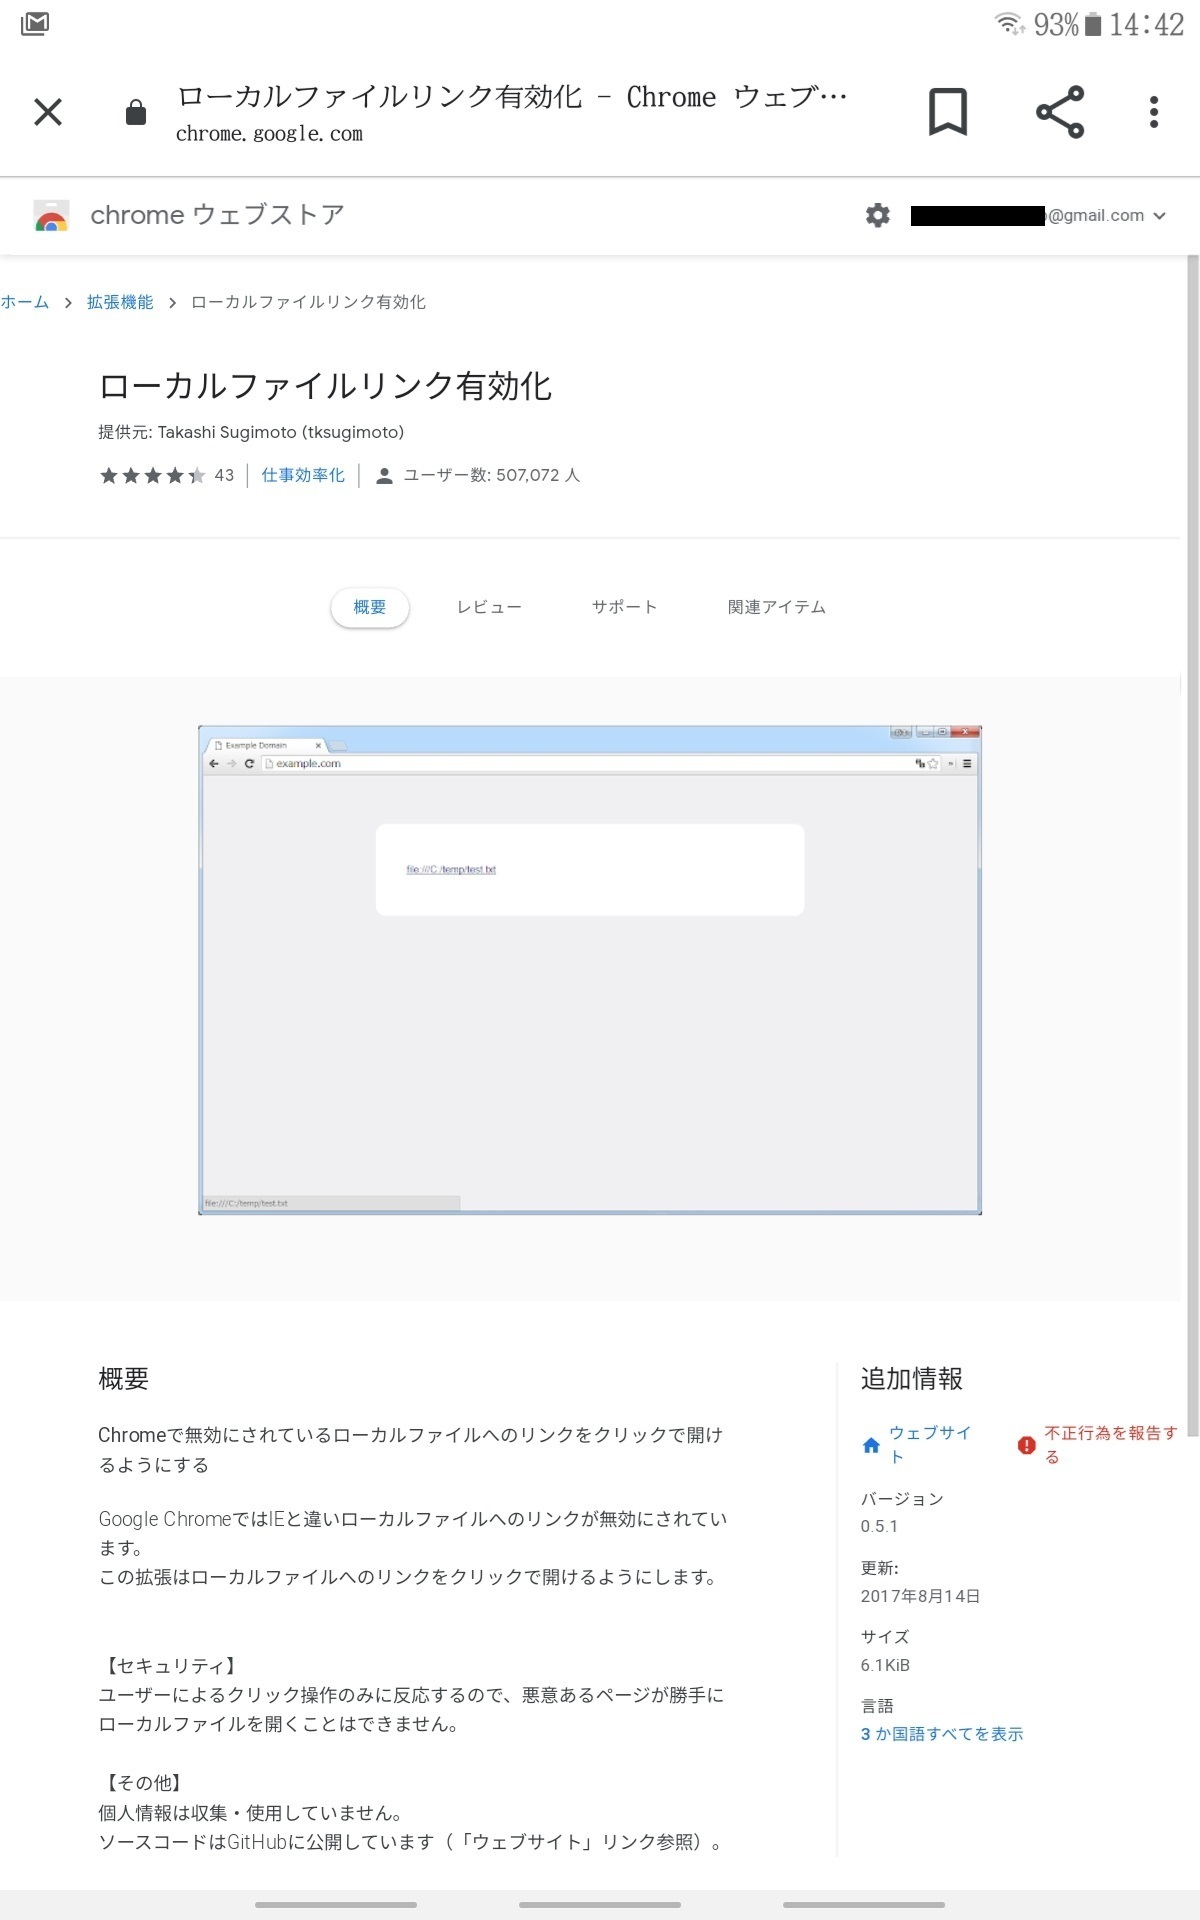Click the page vertical scrollbar
Screen dimensions: 1200x1920
pos(1192,845)
